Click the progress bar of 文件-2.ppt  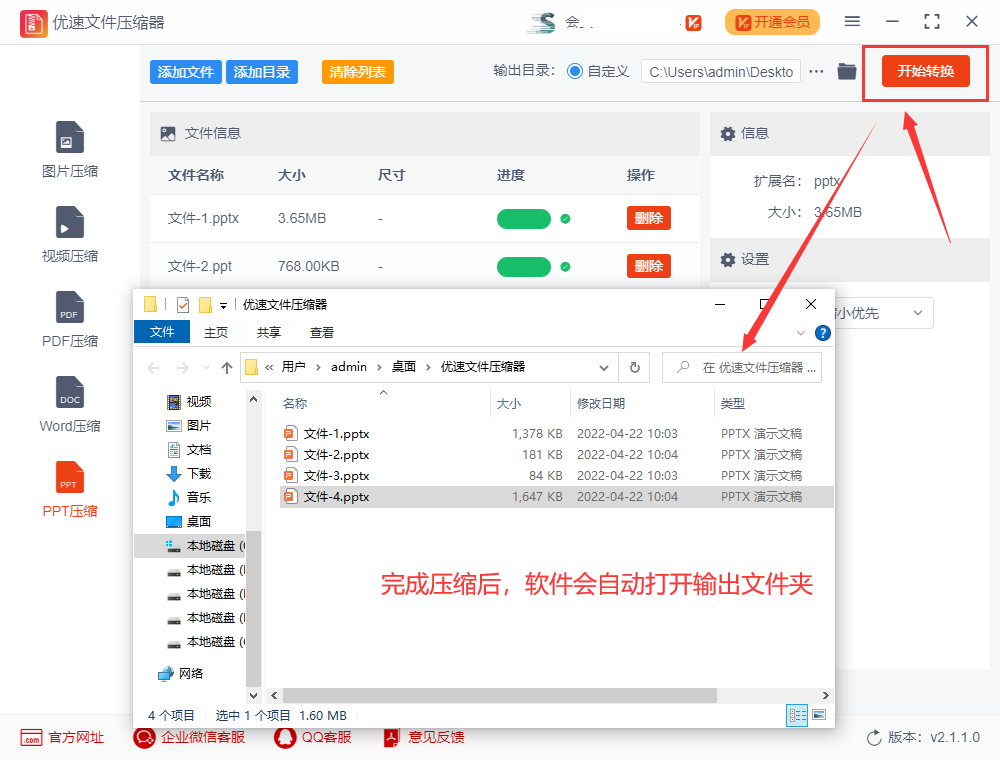tap(524, 267)
